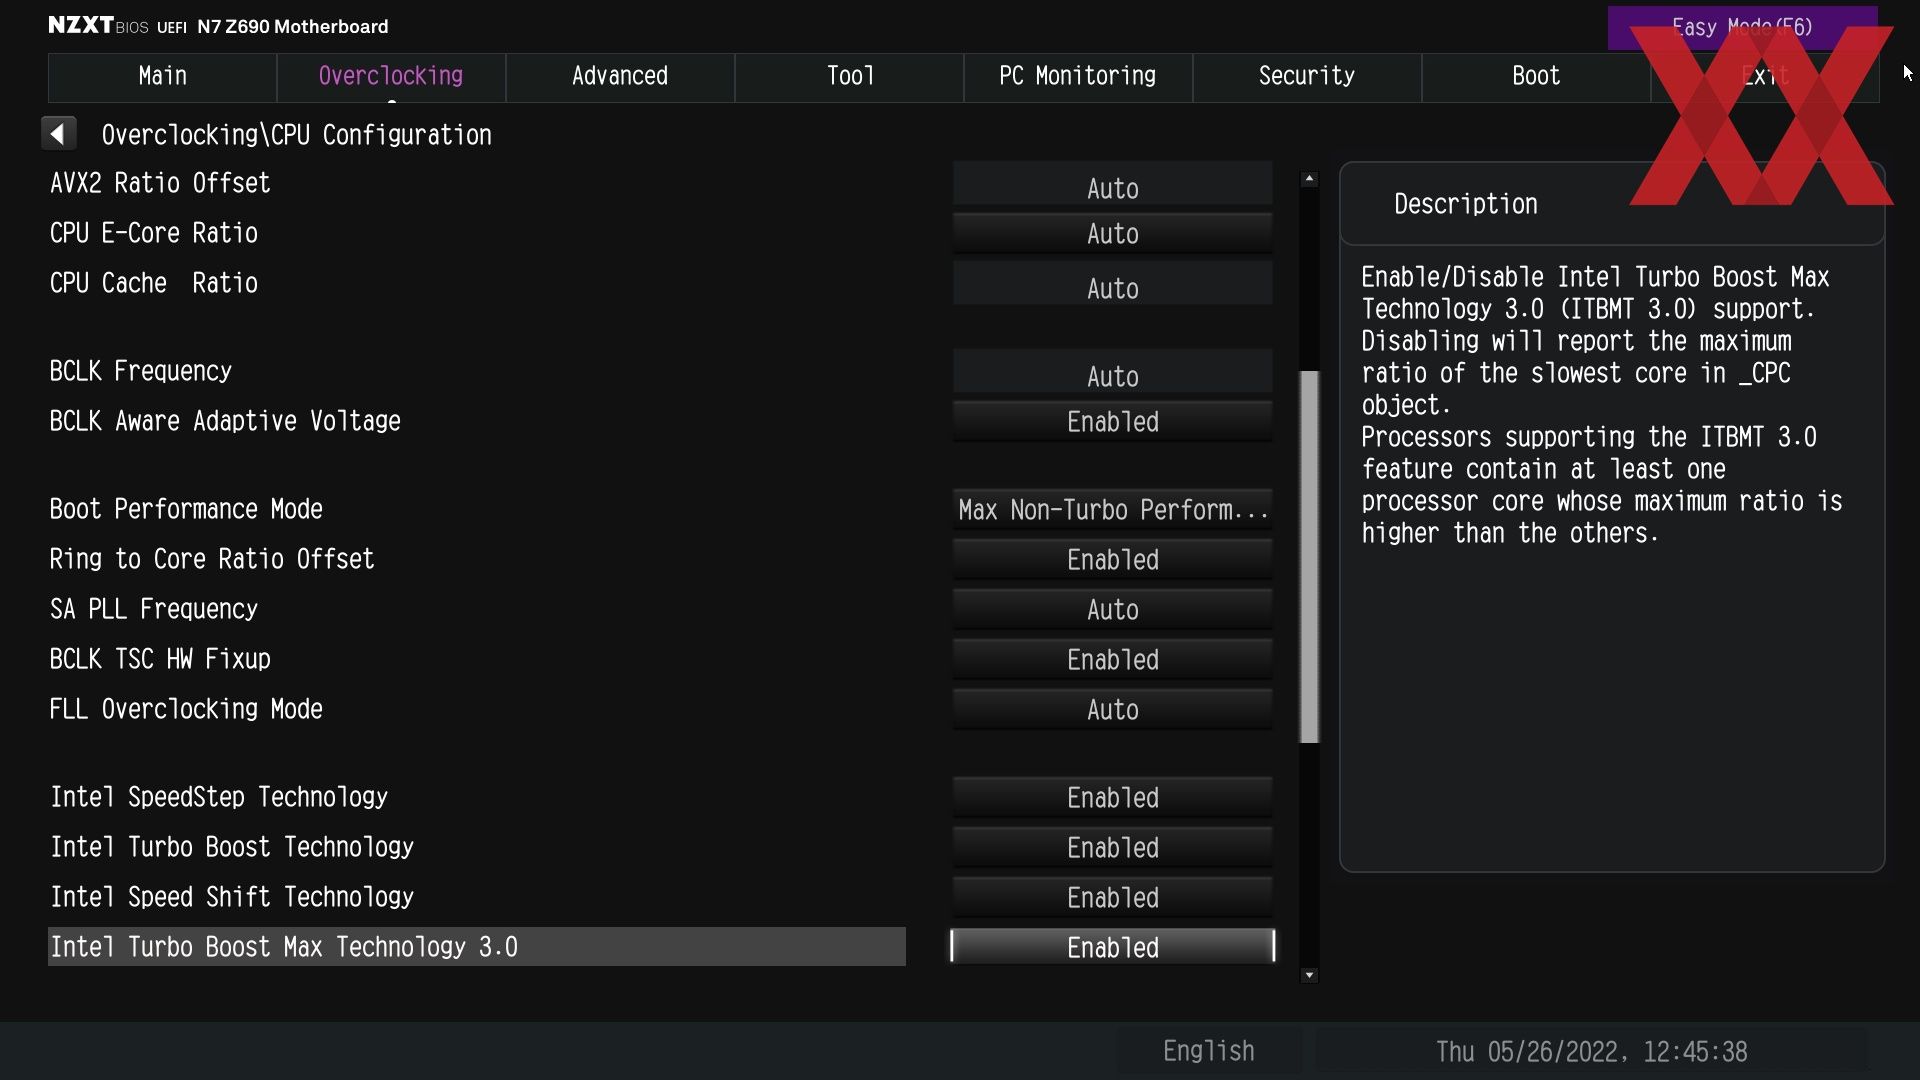1920x1080 pixels.
Task: Toggle Intel Turbo Boost Max Technology 3.0 value
Action: pyautogui.click(x=1113, y=947)
